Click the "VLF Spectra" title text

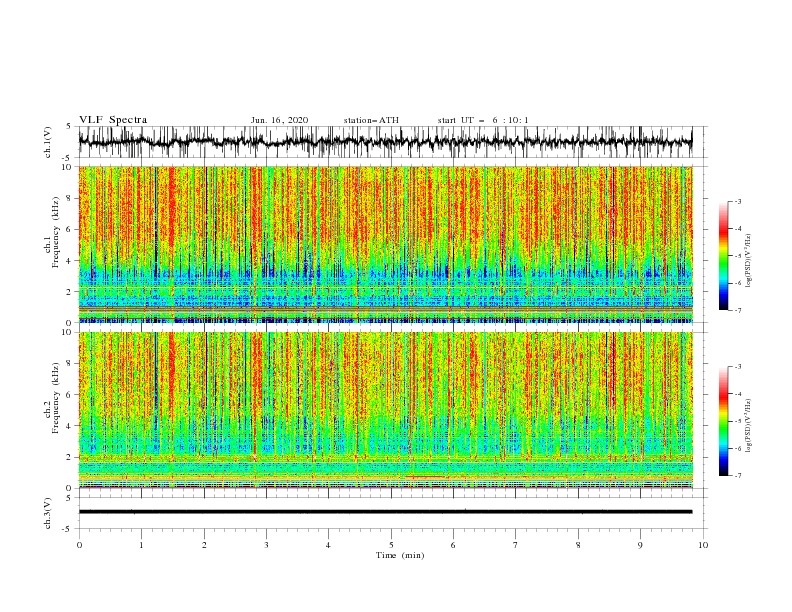[113, 120]
